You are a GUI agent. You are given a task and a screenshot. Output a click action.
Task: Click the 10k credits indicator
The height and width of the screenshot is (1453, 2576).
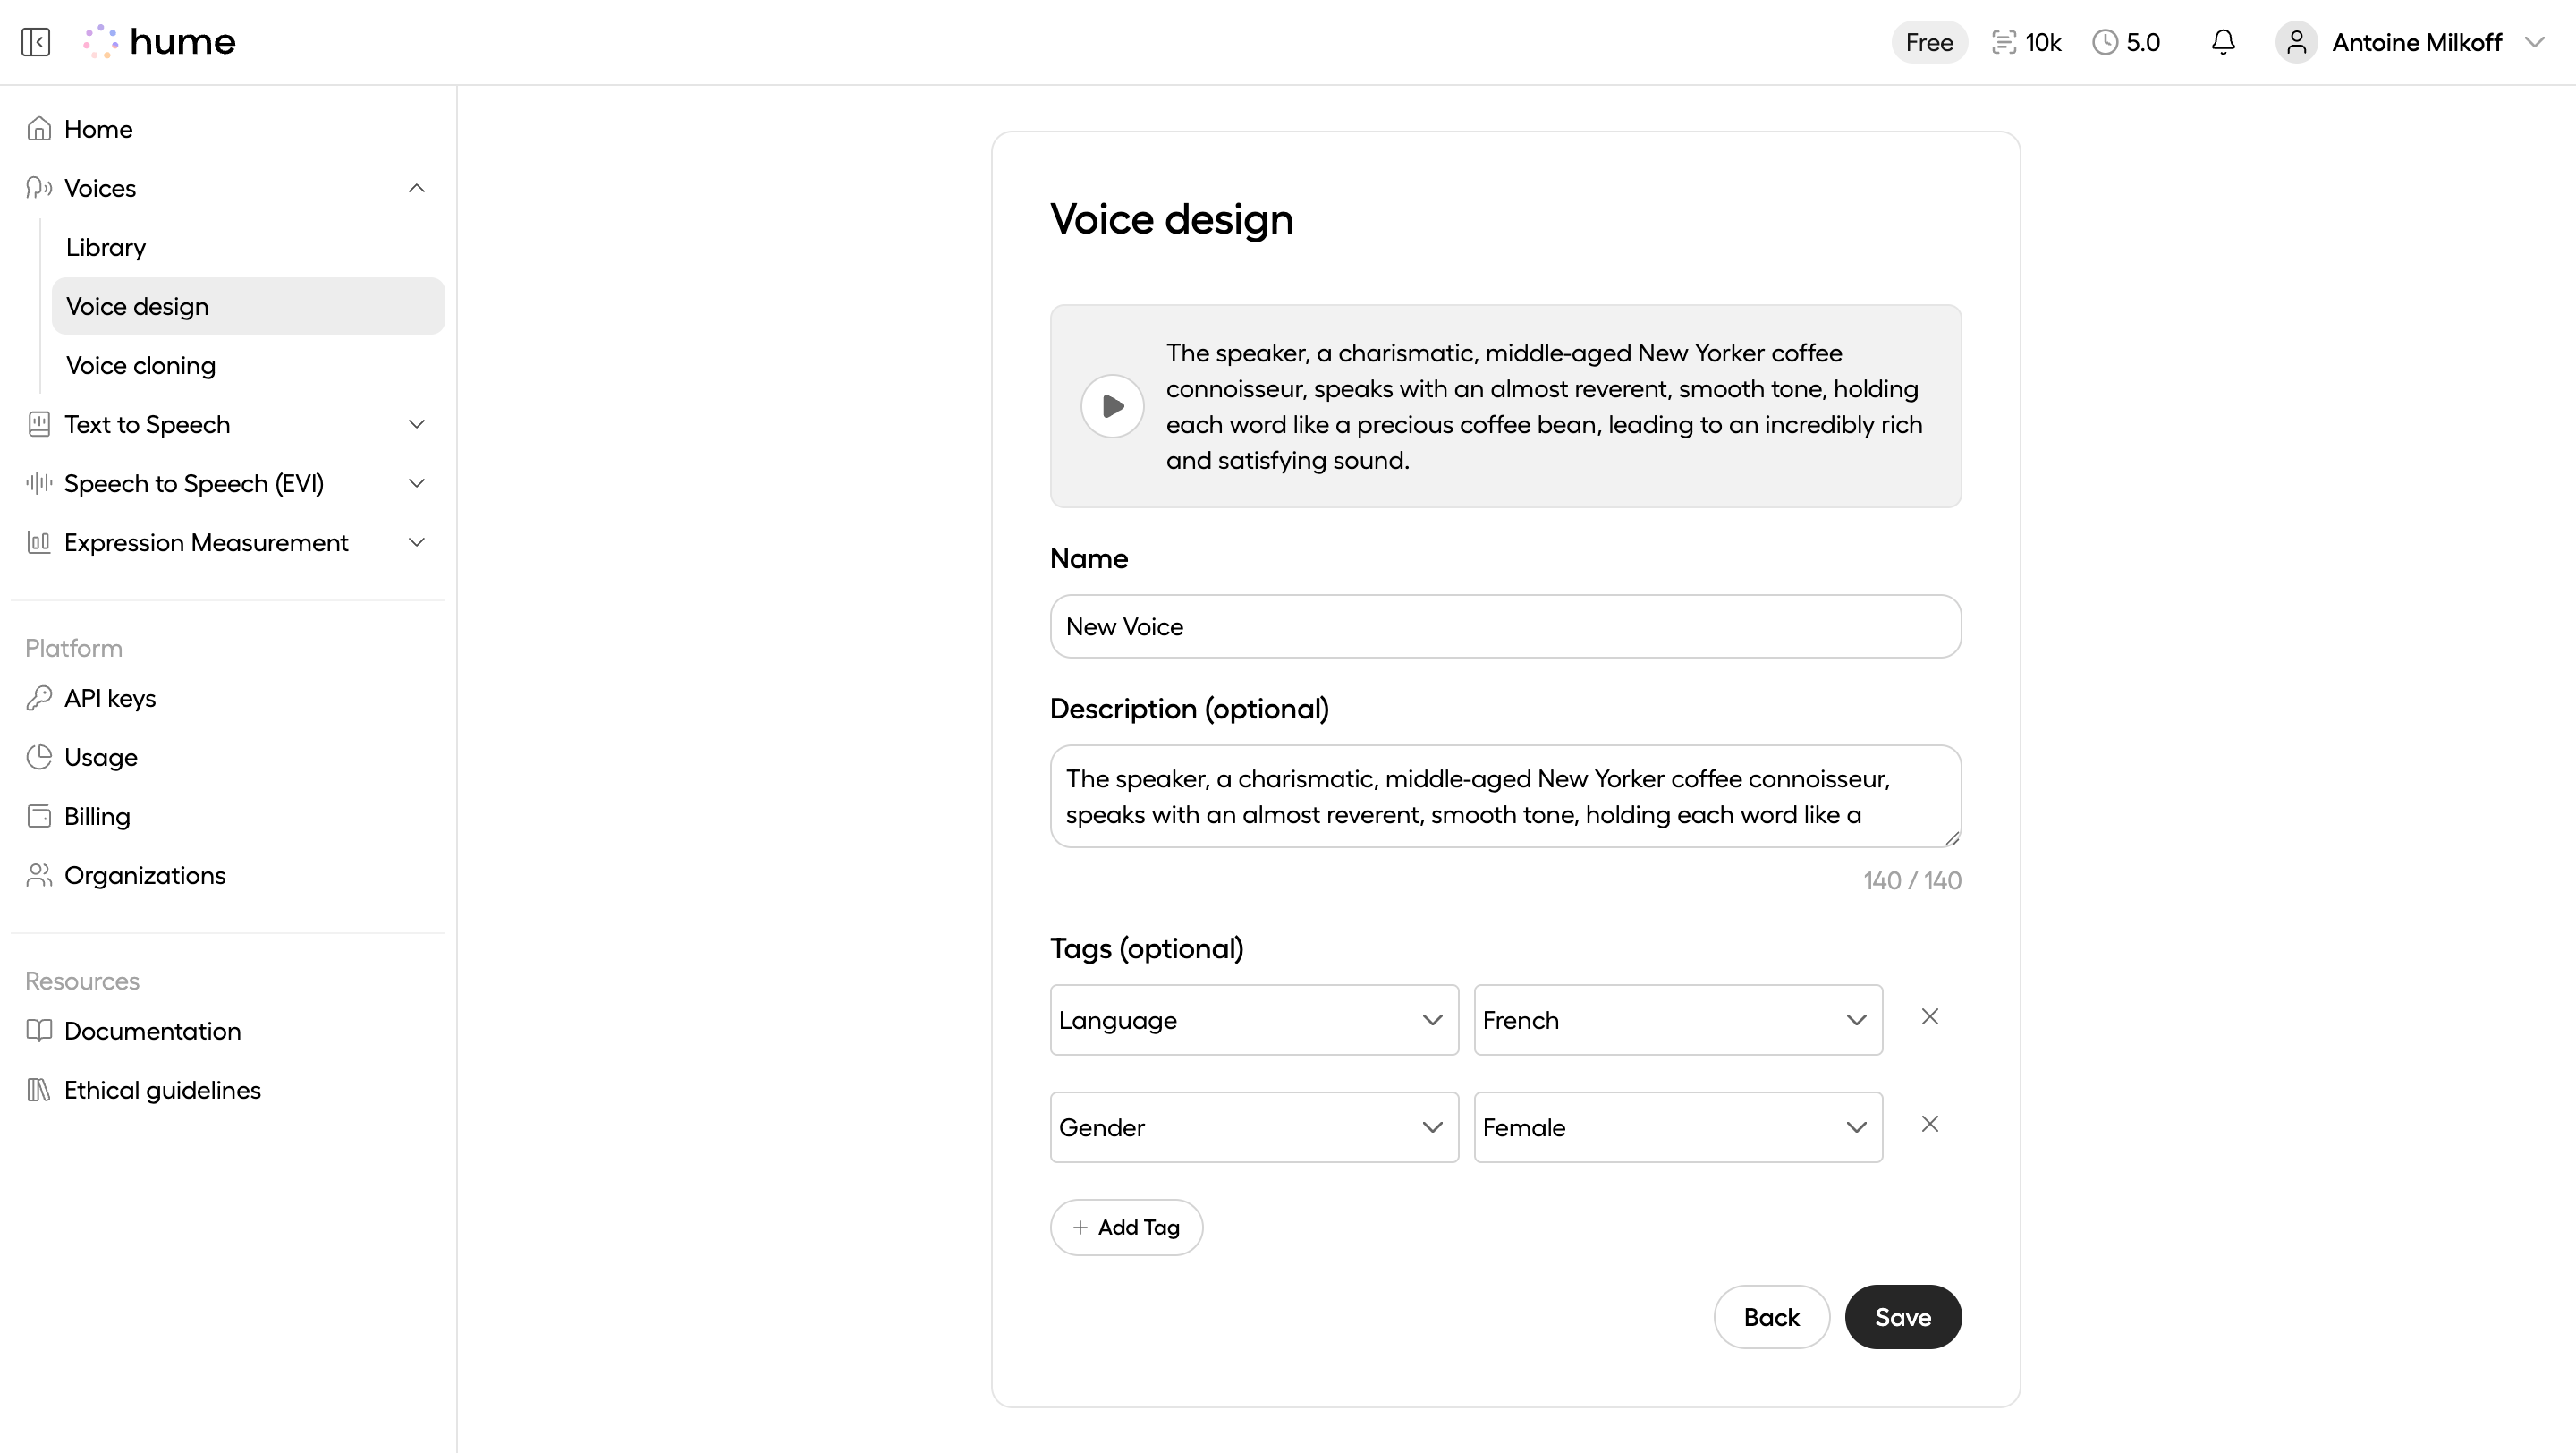pyautogui.click(x=2026, y=41)
